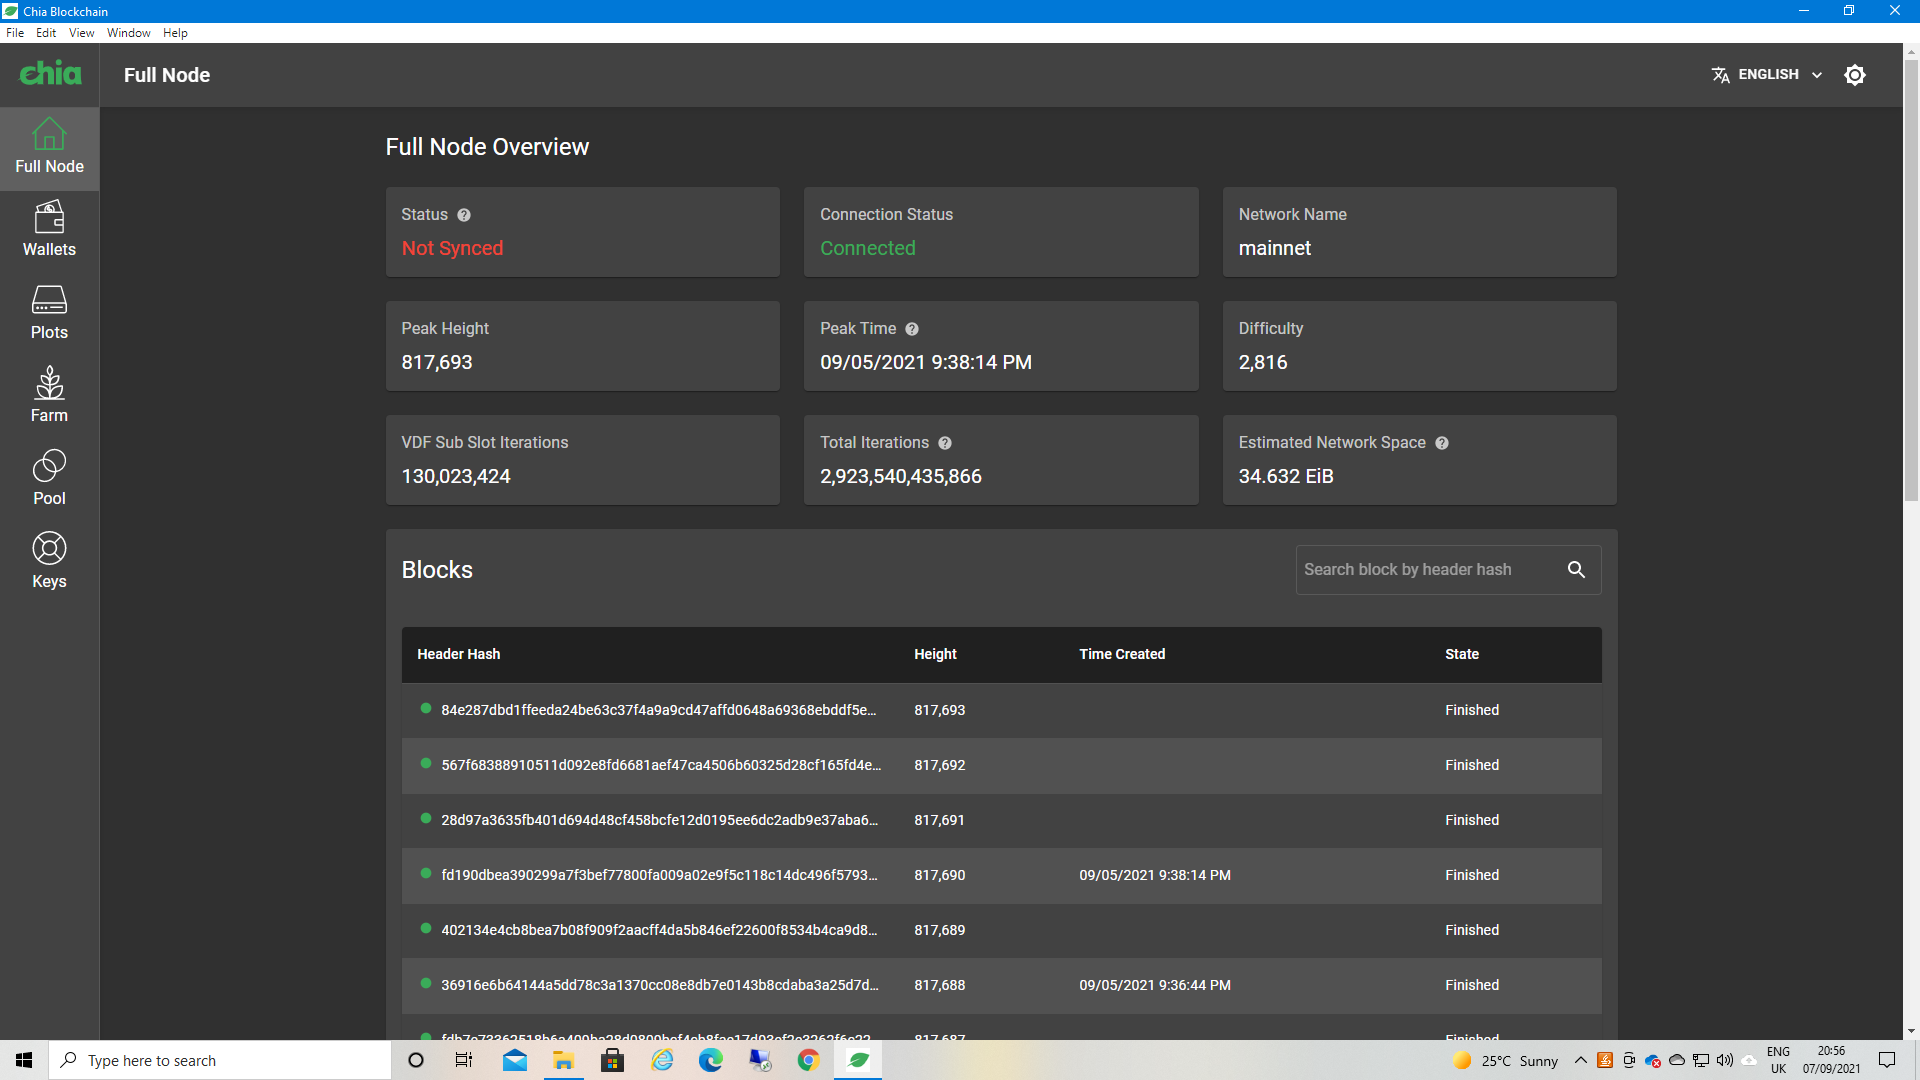Open block with hash 28d97a3635fb401d...
This screenshot has width=1920, height=1080.
click(1001, 820)
